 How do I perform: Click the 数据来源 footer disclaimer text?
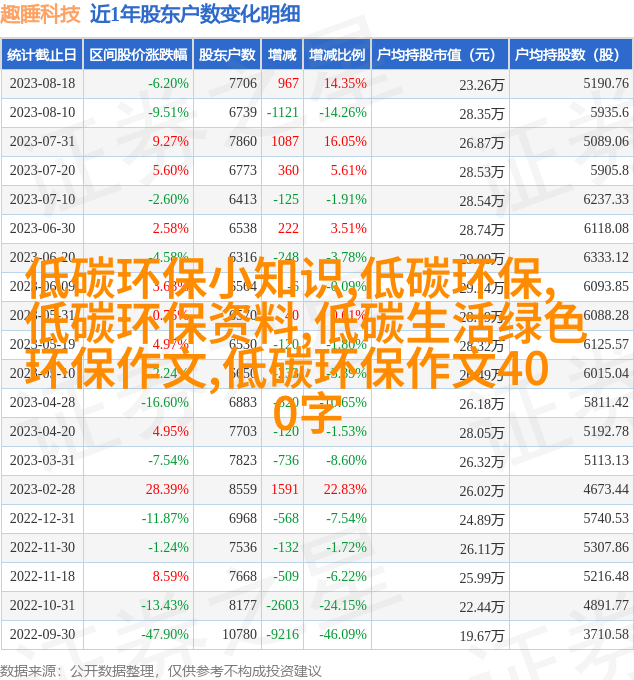160,672
